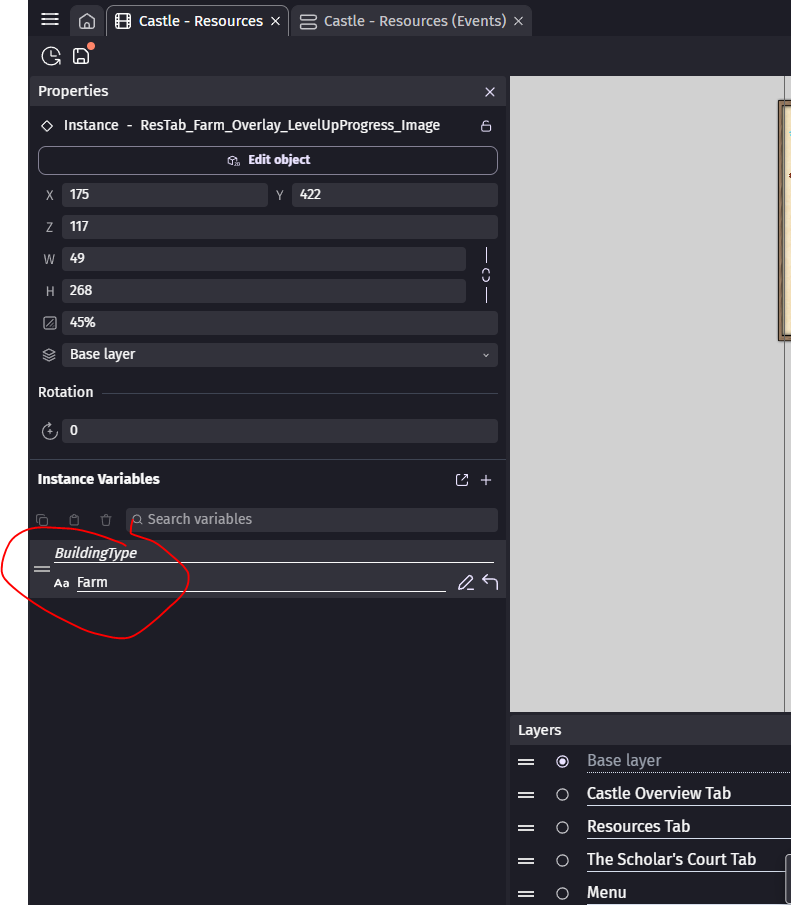Grab The Scholar's Court Tab drag handle
Image resolution: width=791 pixels, height=905 pixels.
coord(525,861)
